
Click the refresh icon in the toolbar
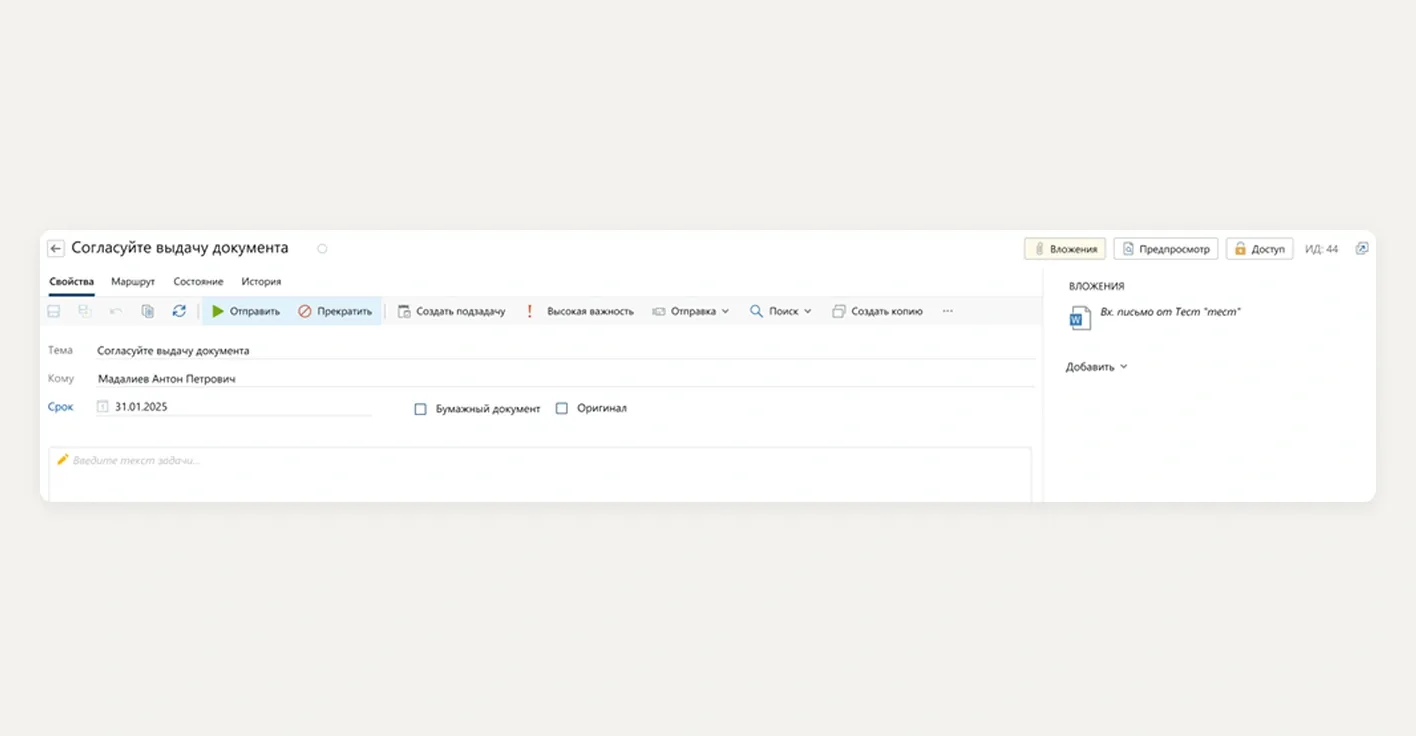179,311
